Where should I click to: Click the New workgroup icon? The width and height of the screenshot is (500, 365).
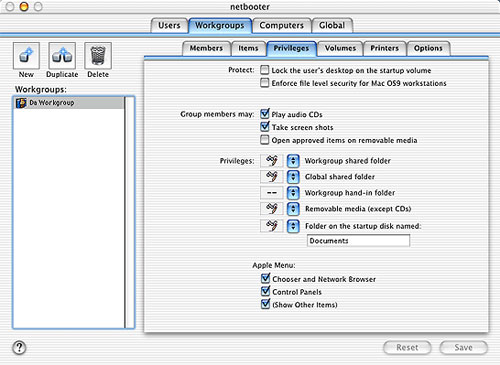tap(26, 55)
